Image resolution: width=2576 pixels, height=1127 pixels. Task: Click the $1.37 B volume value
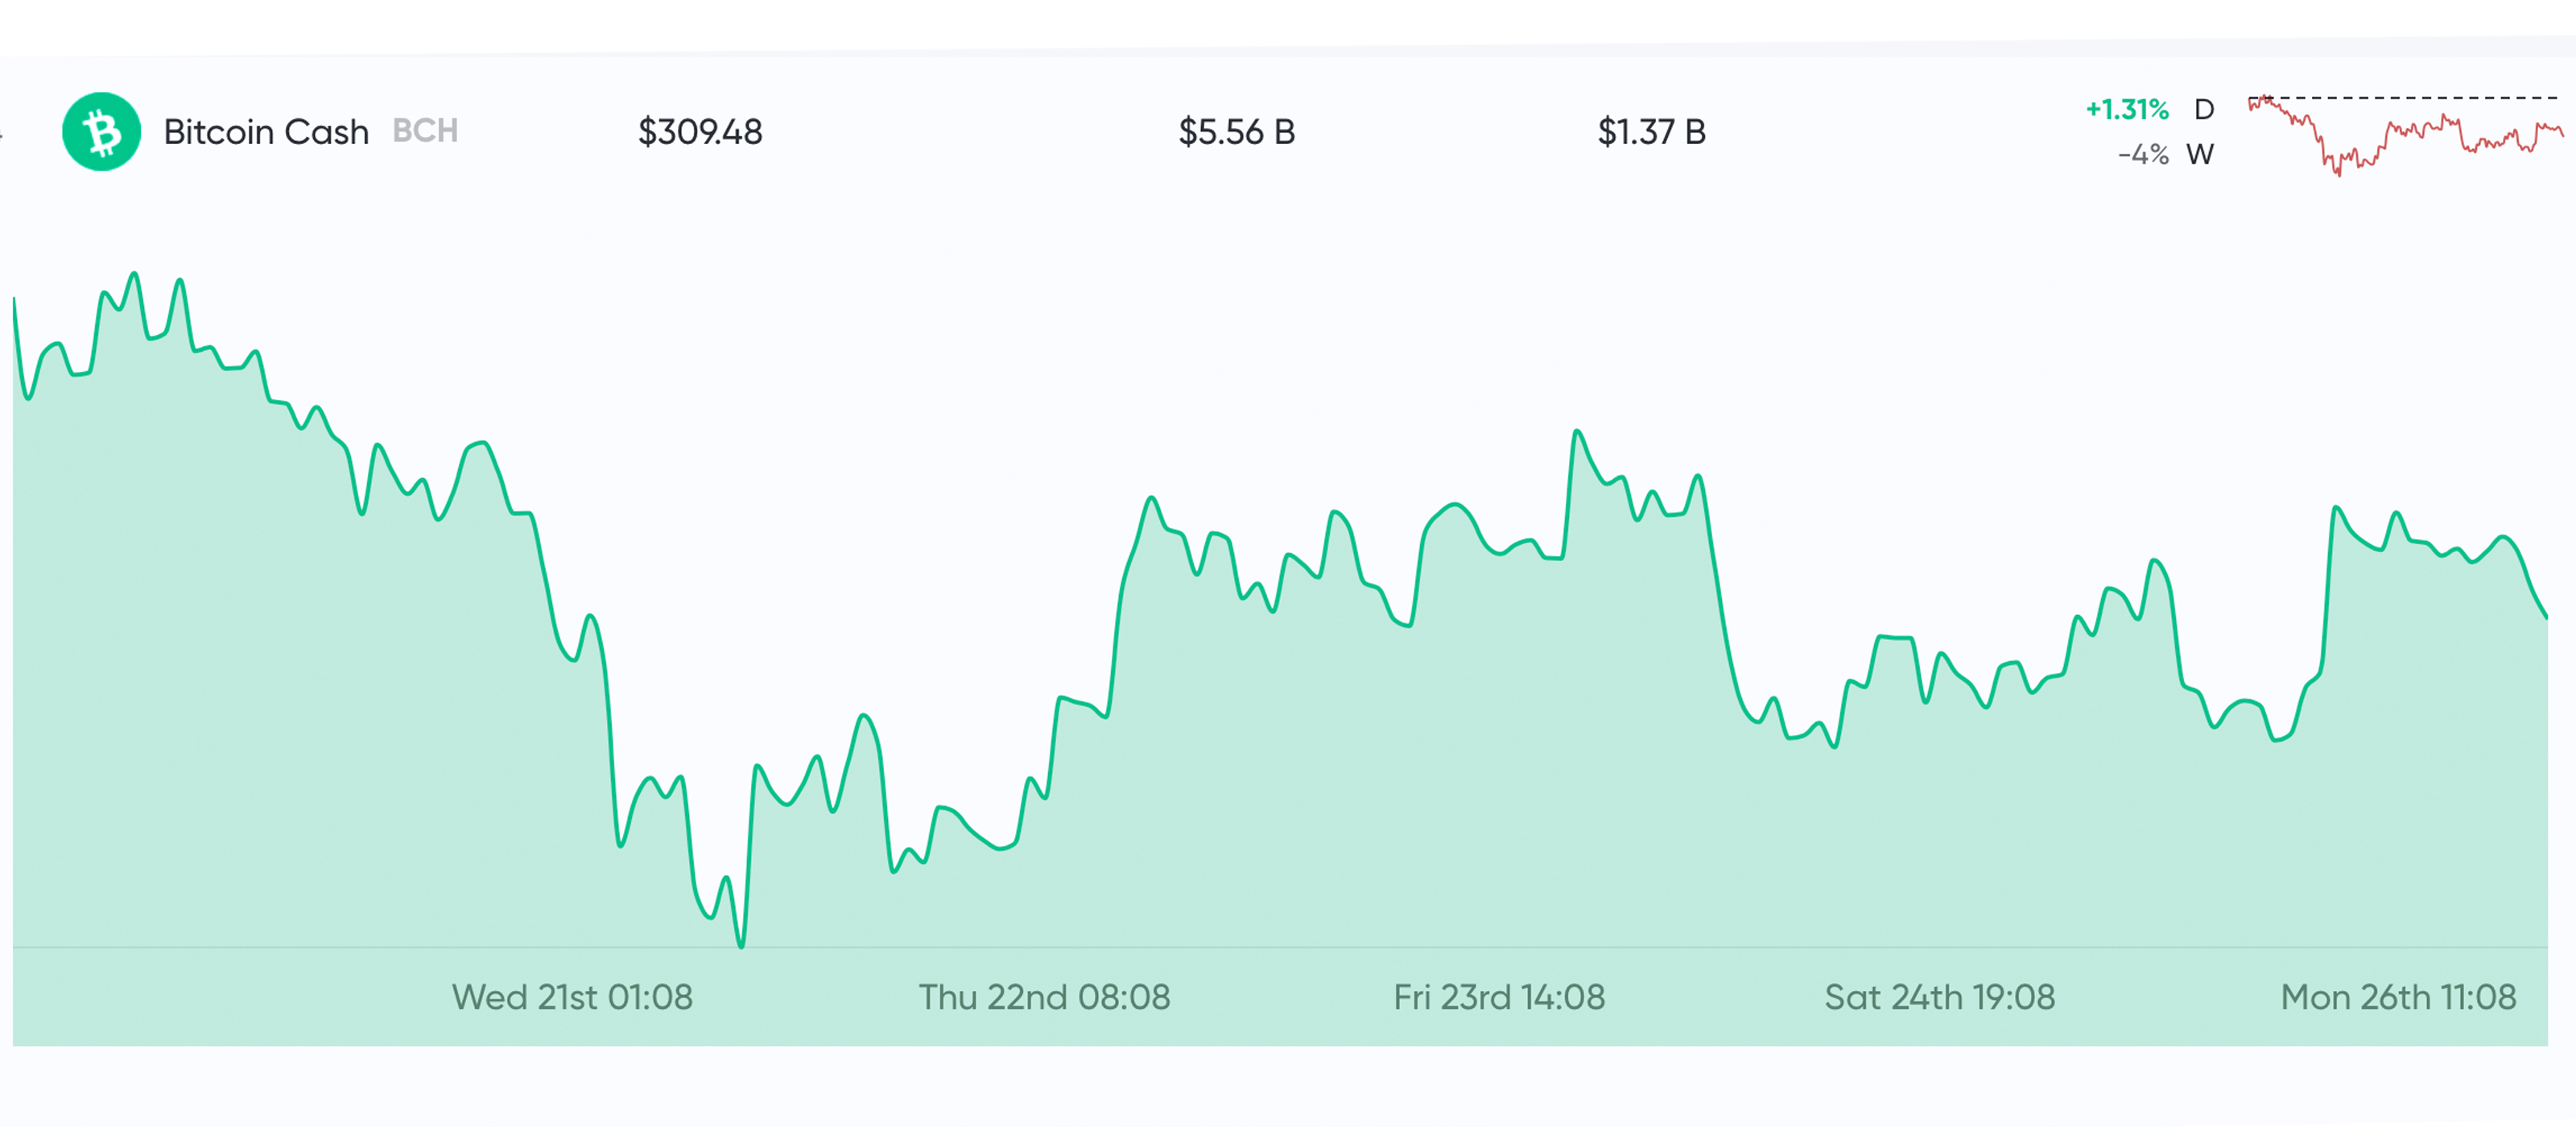tap(1651, 132)
